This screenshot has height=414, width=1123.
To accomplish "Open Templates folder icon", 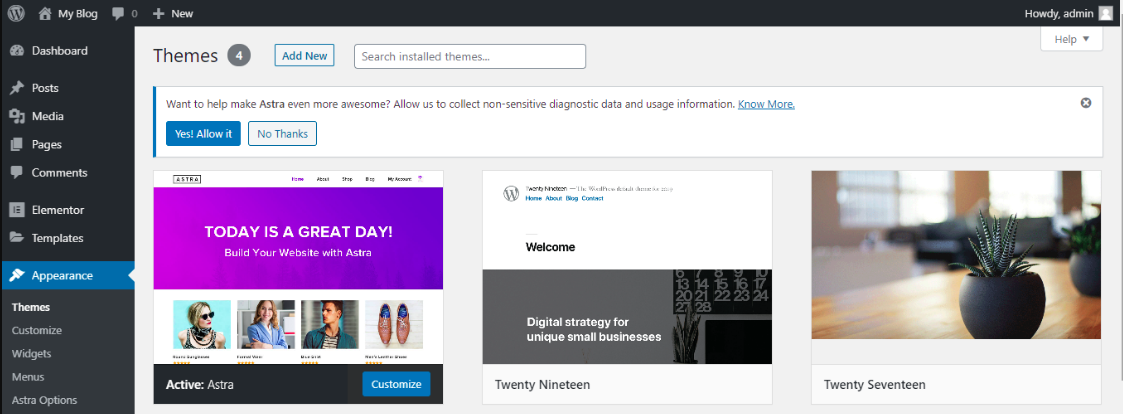I will coord(17,238).
